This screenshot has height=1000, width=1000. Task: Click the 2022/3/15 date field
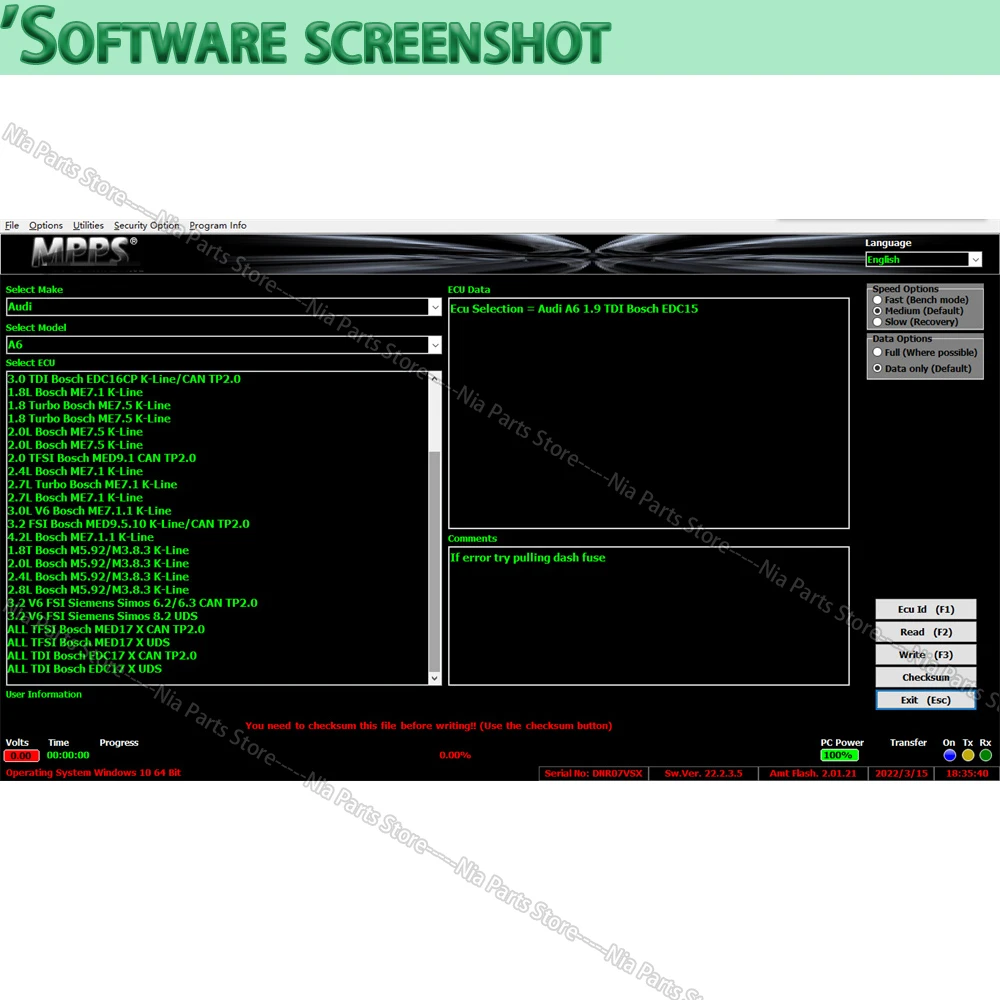click(x=901, y=774)
